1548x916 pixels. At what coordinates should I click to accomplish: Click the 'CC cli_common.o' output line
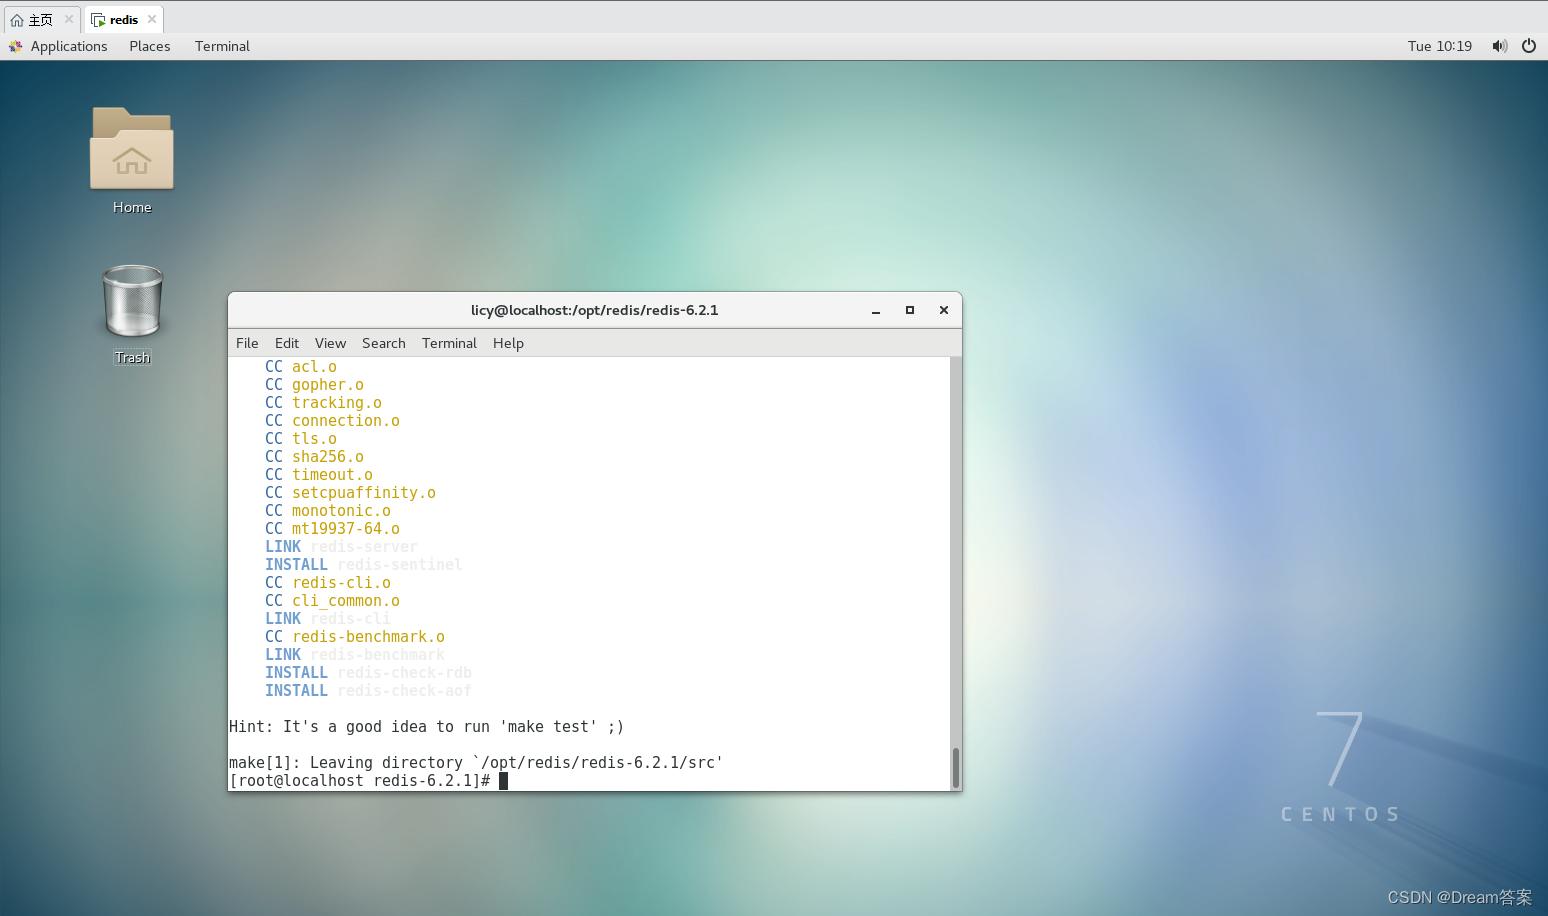[332, 601]
